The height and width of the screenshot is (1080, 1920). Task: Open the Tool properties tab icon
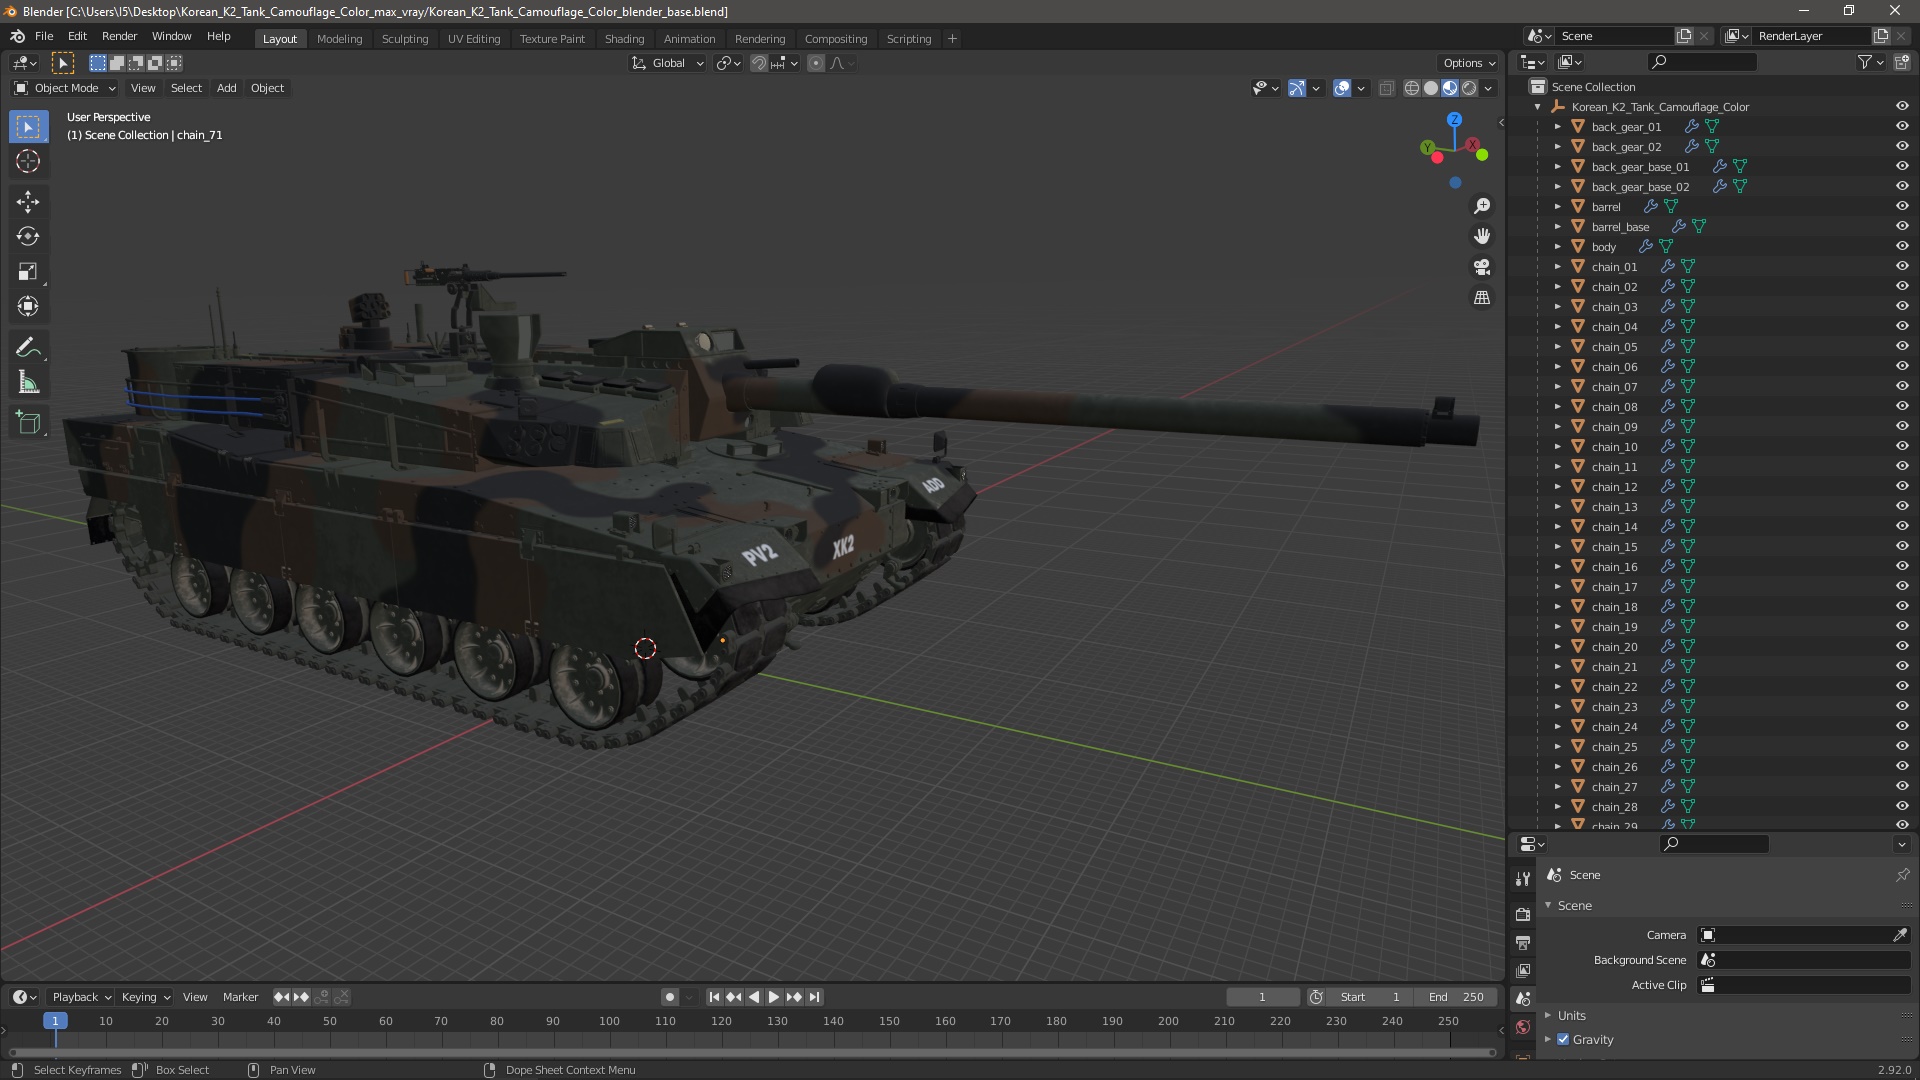pos(1523,879)
